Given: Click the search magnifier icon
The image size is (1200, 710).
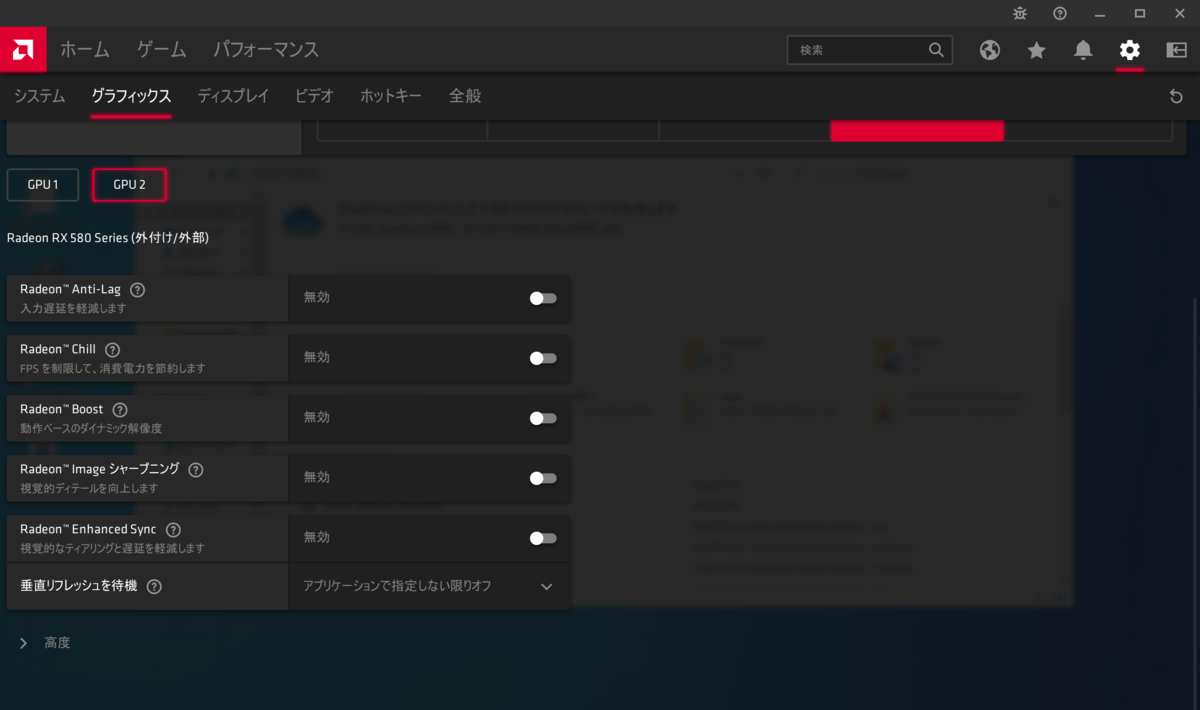Looking at the screenshot, I should click(x=936, y=49).
